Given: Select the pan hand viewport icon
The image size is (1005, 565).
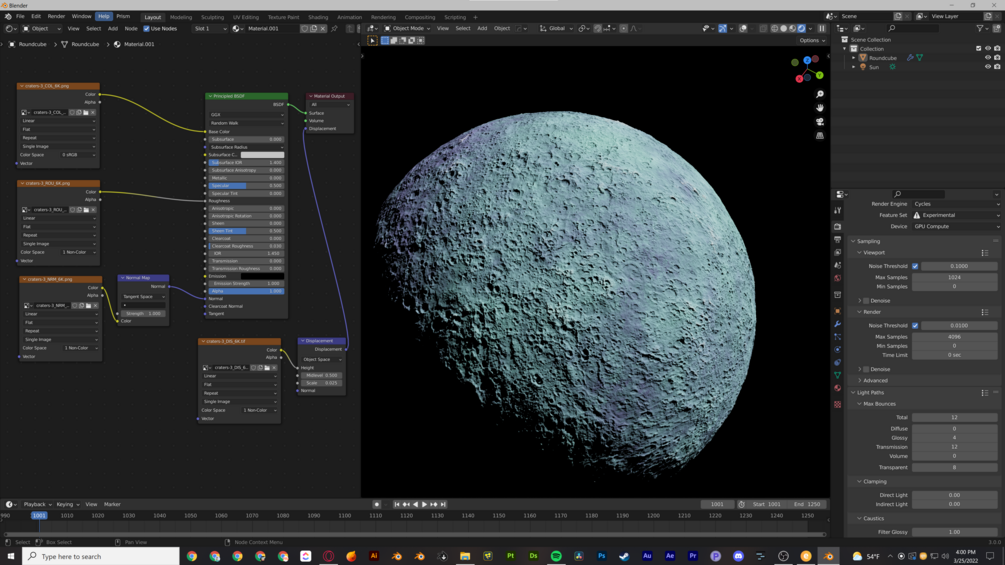Looking at the screenshot, I should (x=820, y=108).
